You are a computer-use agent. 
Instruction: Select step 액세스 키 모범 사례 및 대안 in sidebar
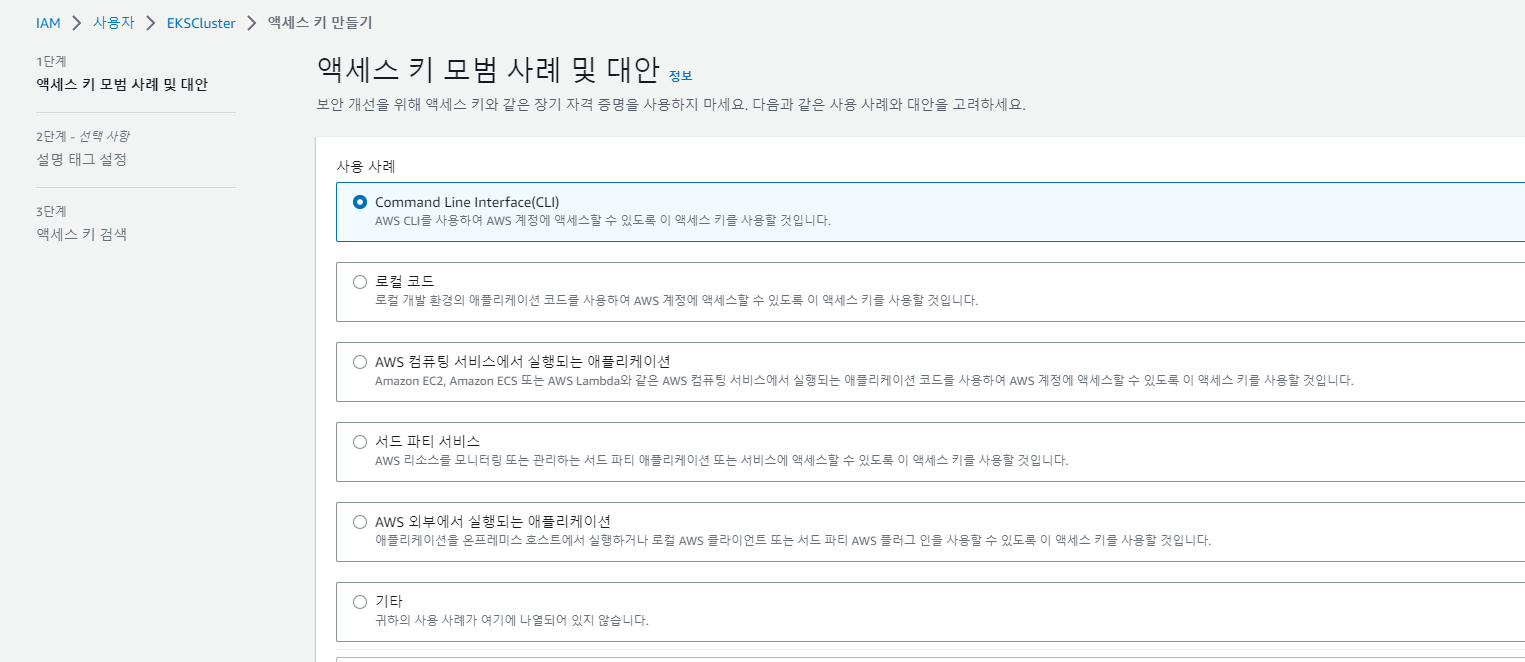click(122, 84)
